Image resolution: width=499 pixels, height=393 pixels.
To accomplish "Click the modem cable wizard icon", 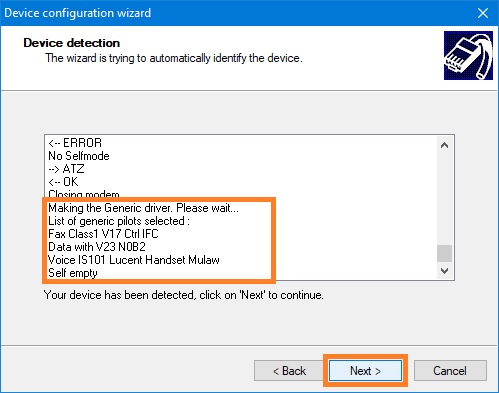I will 468,56.
